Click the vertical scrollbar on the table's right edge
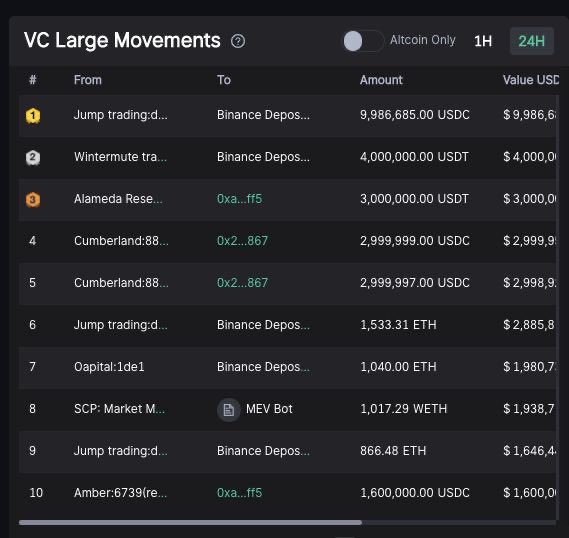569x538 pixels. point(557,307)
